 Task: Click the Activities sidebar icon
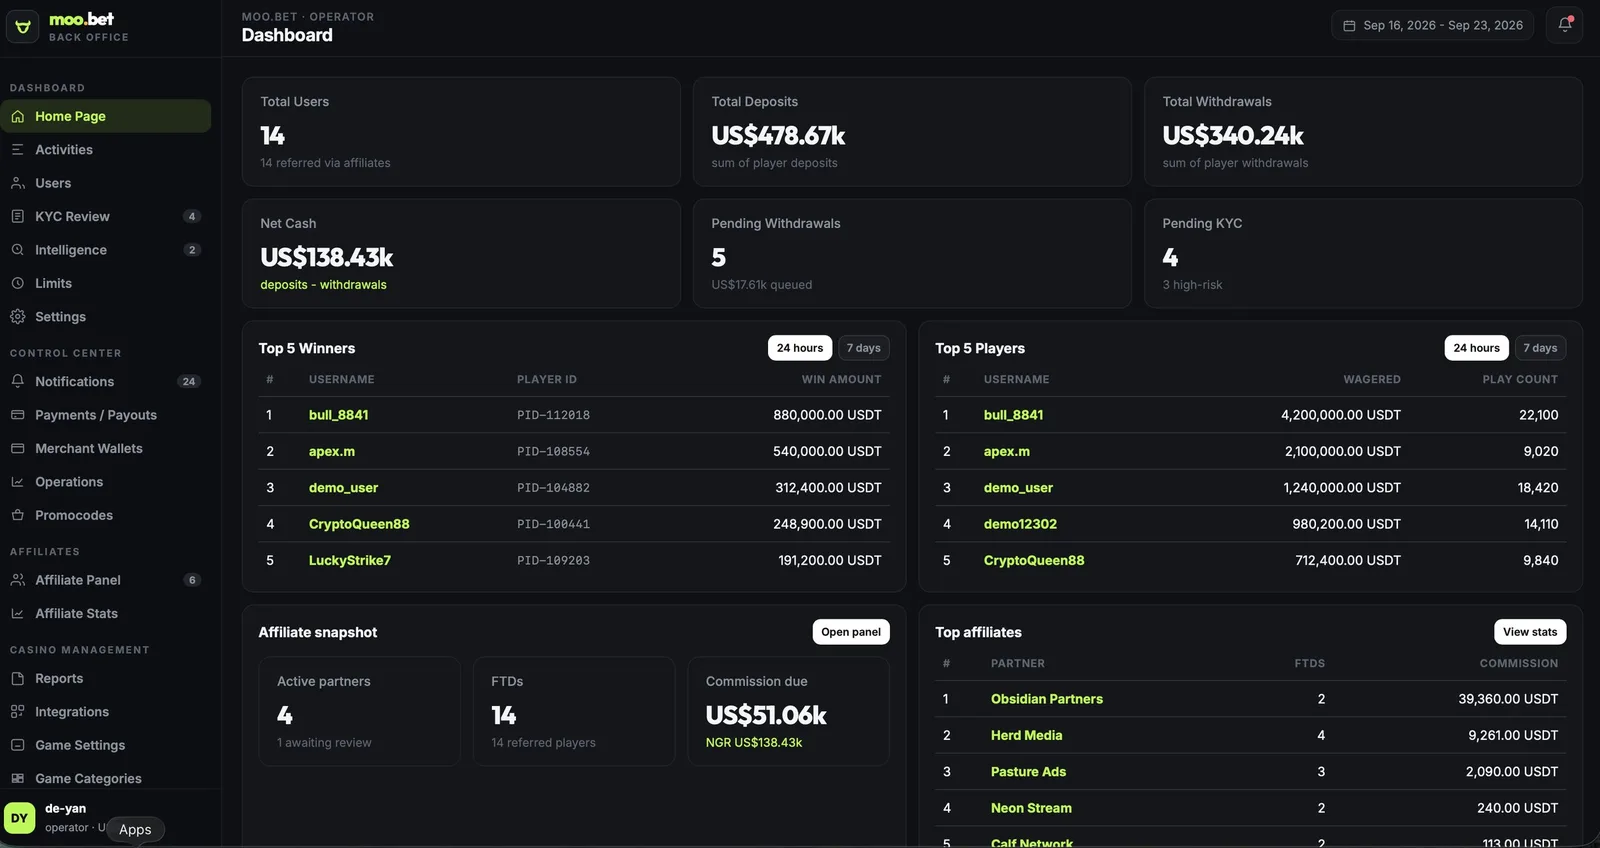pyautogui.click(x=17, y=149)
